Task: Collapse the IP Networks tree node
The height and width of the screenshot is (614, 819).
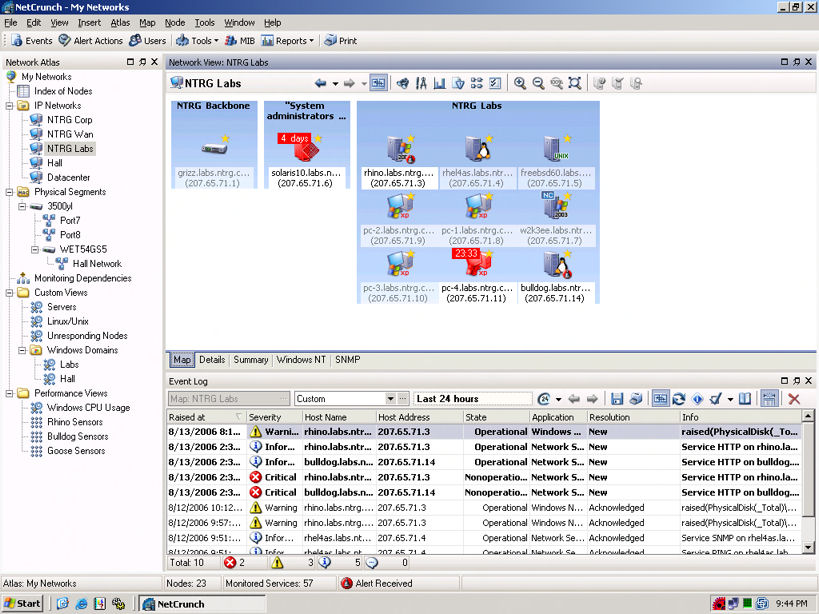Action: click(x=10, y=105)
